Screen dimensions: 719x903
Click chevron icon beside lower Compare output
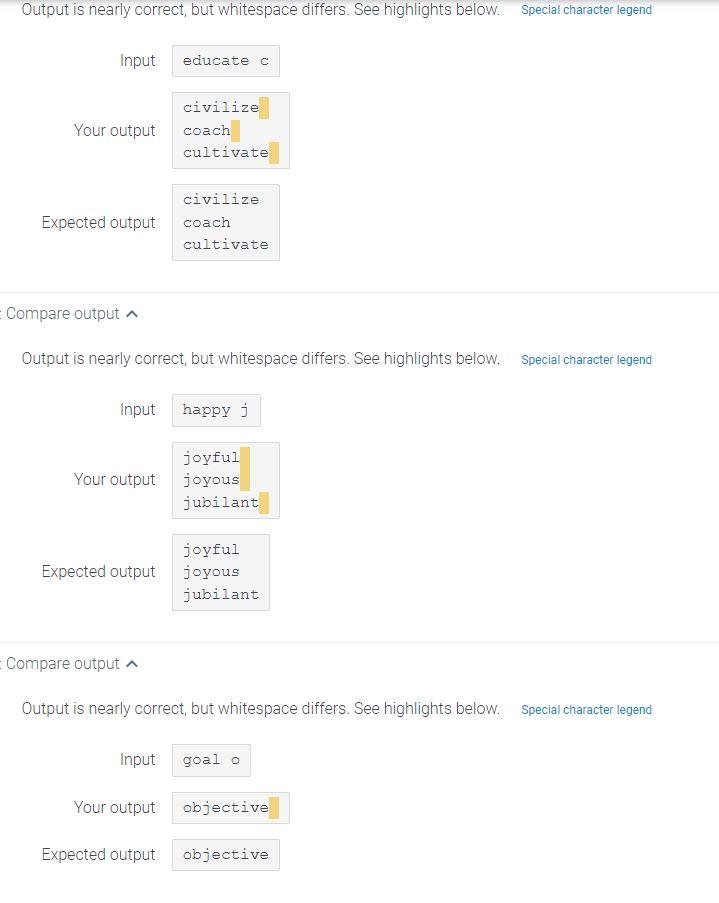click(x=132, y=663)
